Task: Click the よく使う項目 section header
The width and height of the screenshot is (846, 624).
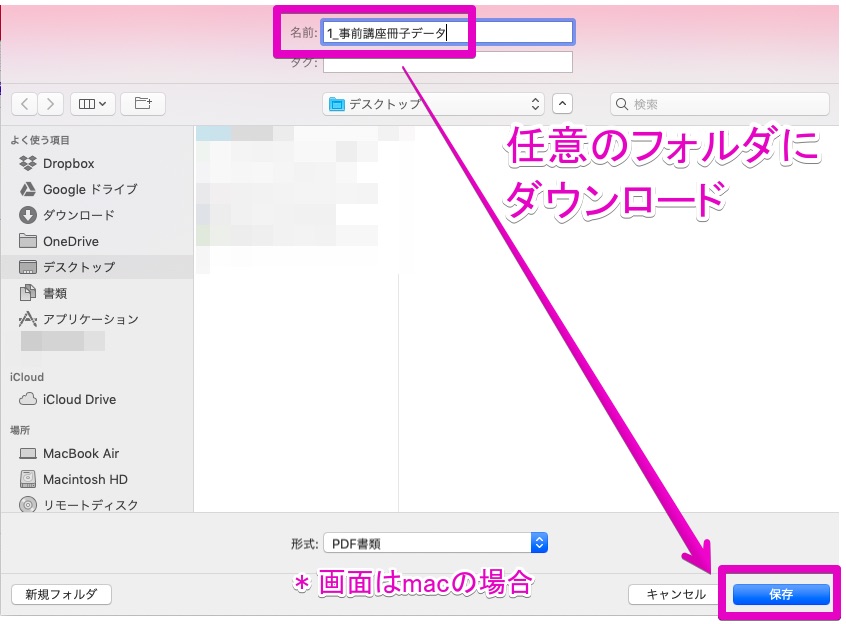Action: (x=40, y=140)
